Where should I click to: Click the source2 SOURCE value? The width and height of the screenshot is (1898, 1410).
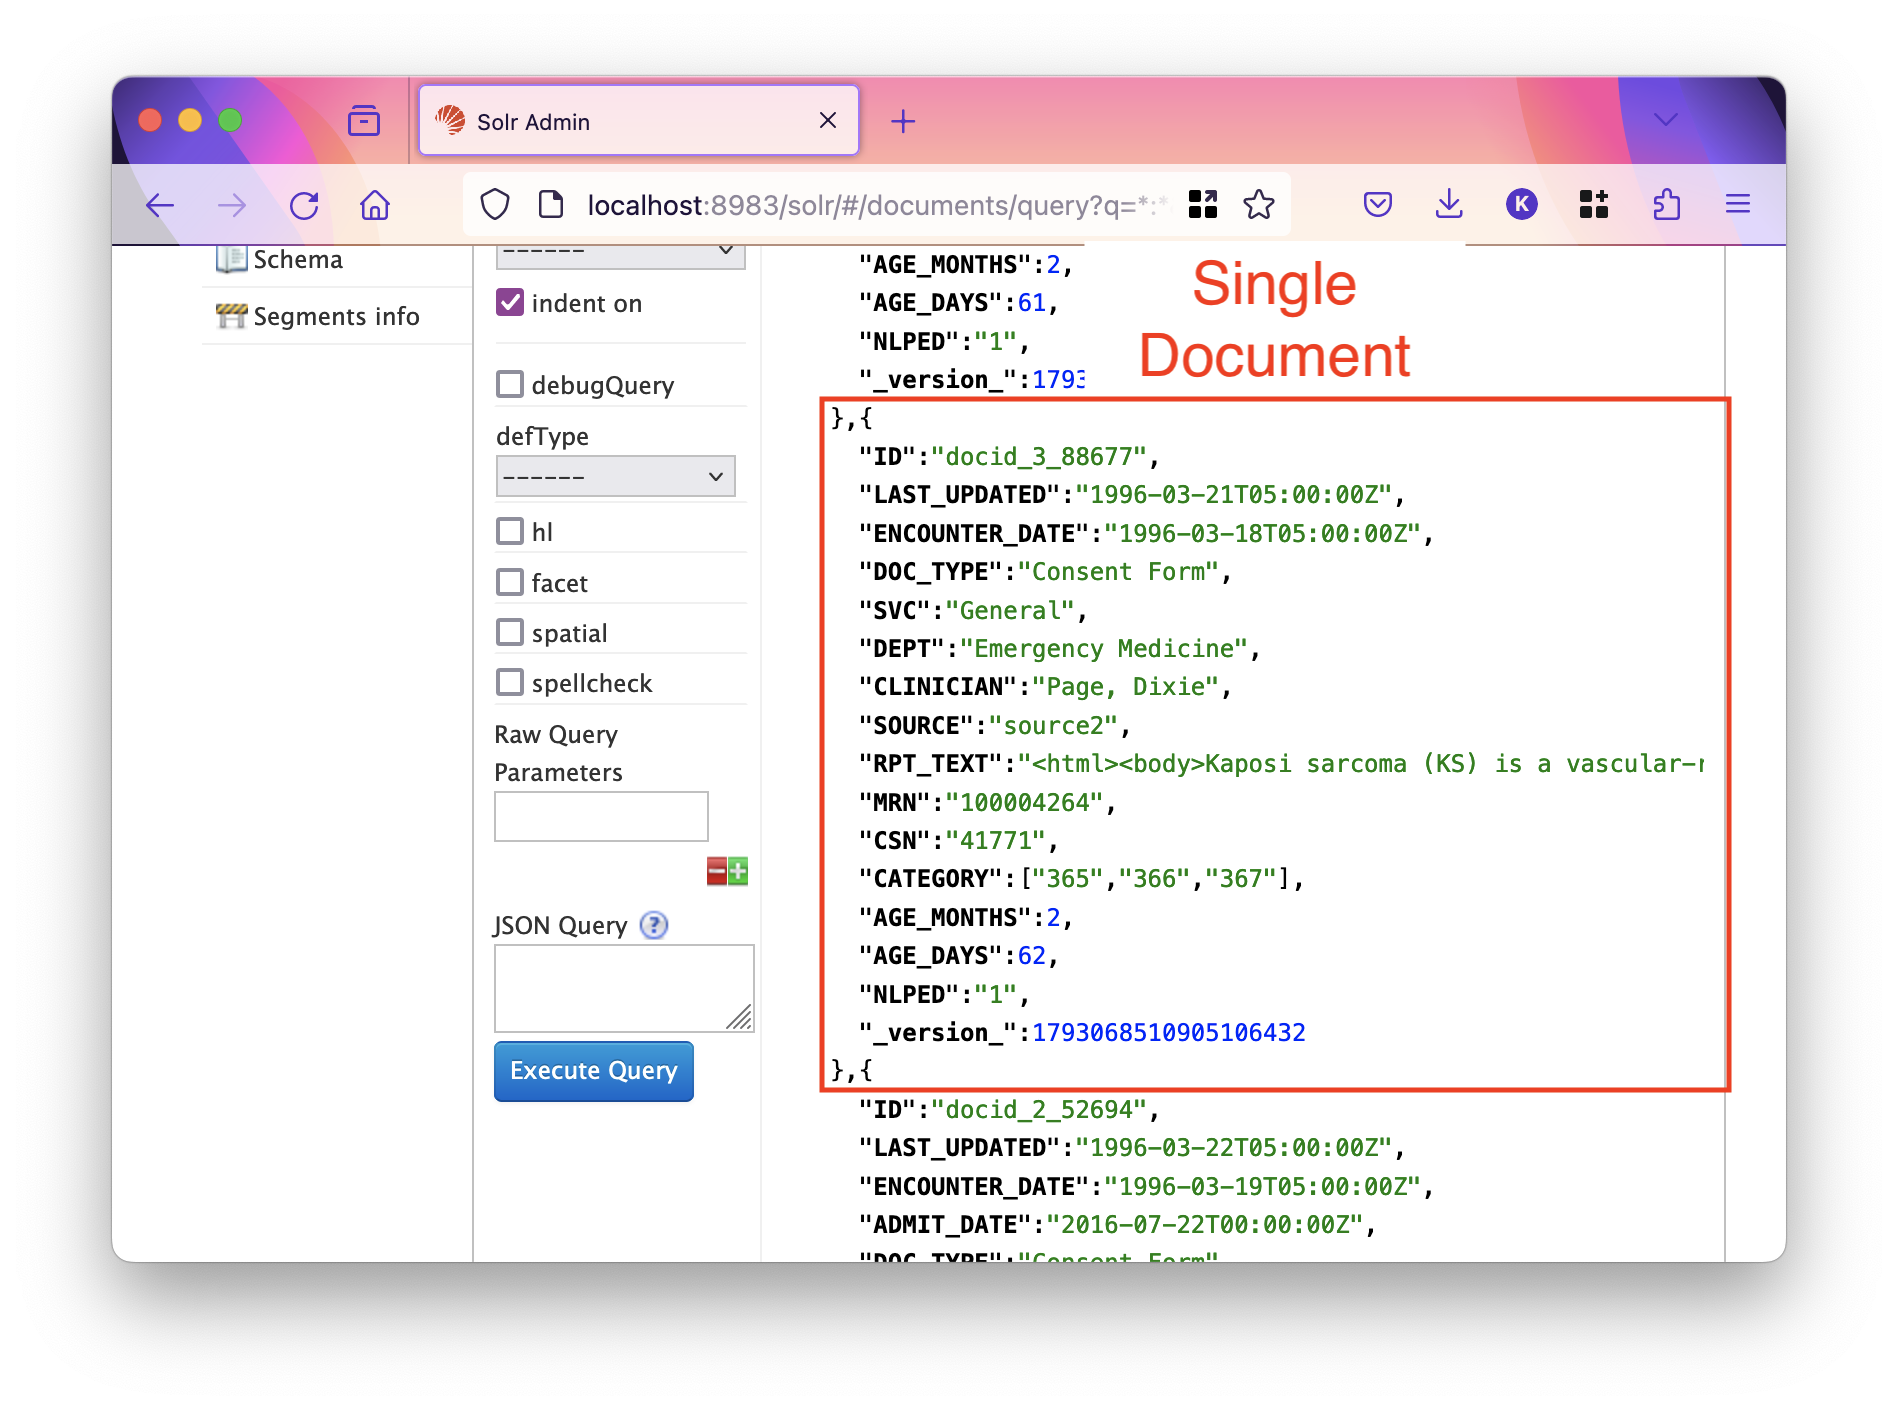(1053, 726)
